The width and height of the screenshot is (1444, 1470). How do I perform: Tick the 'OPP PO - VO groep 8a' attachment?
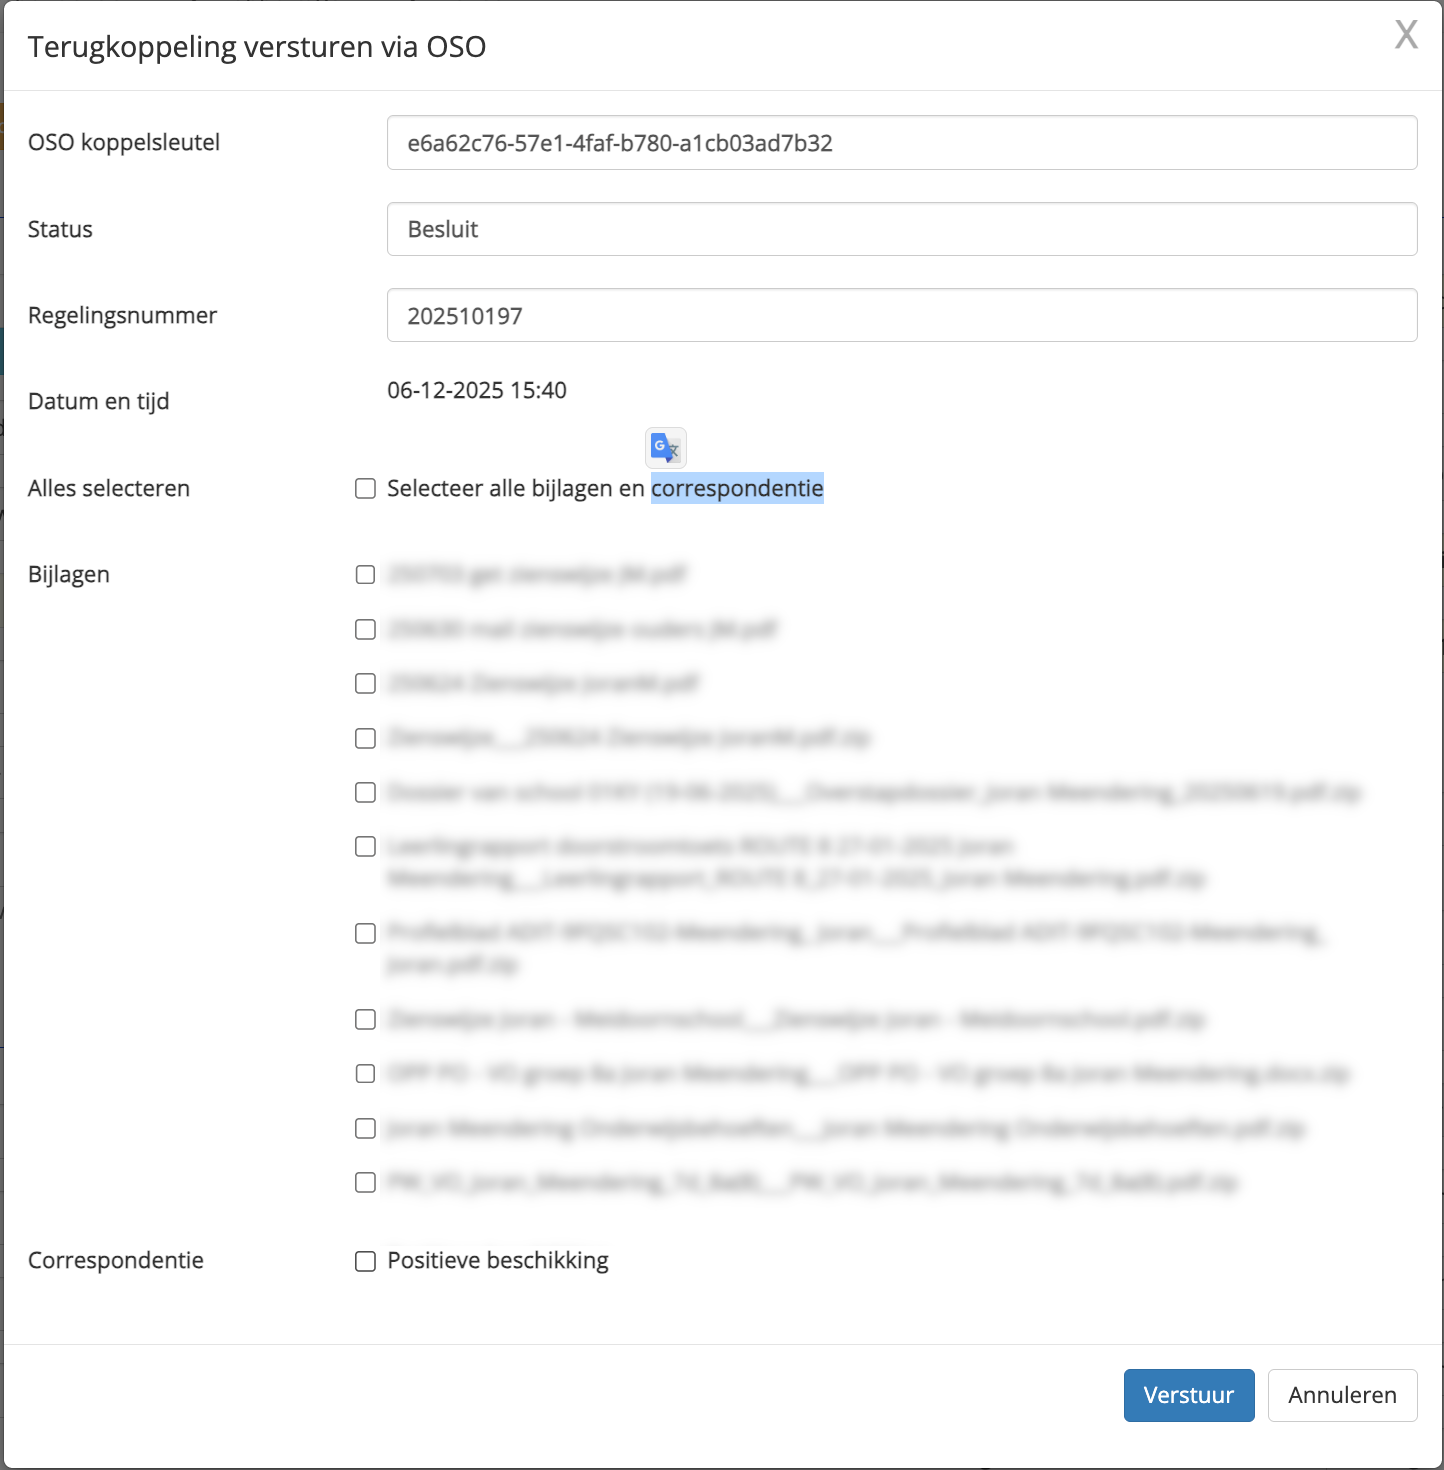pyautogui.click(x=366, y=1074)
